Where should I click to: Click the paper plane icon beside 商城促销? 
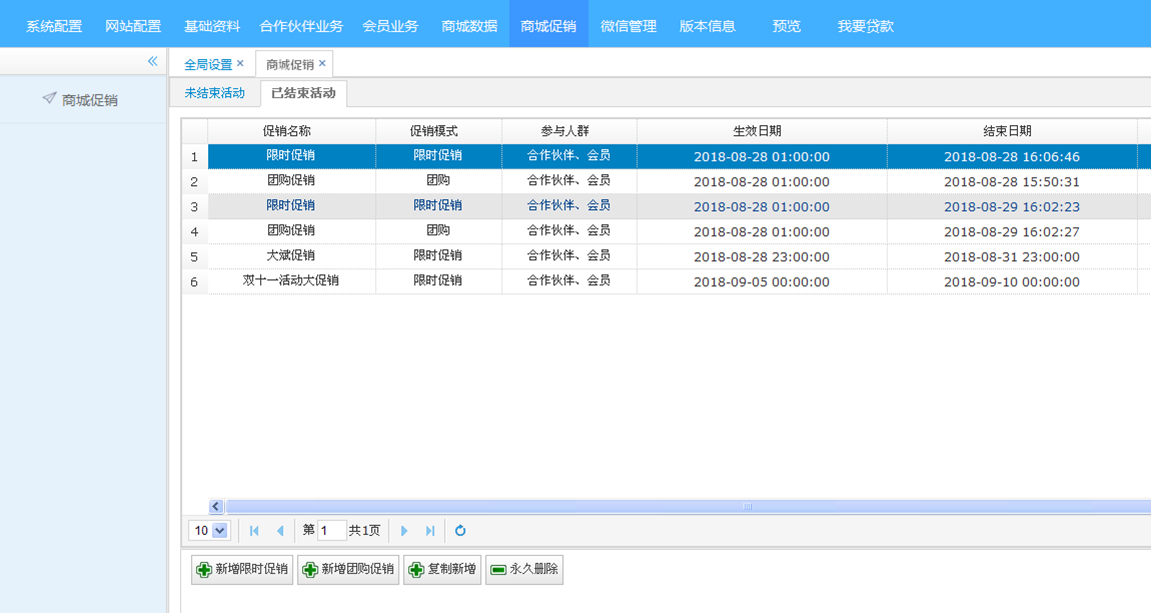click(x=49, y=98)
